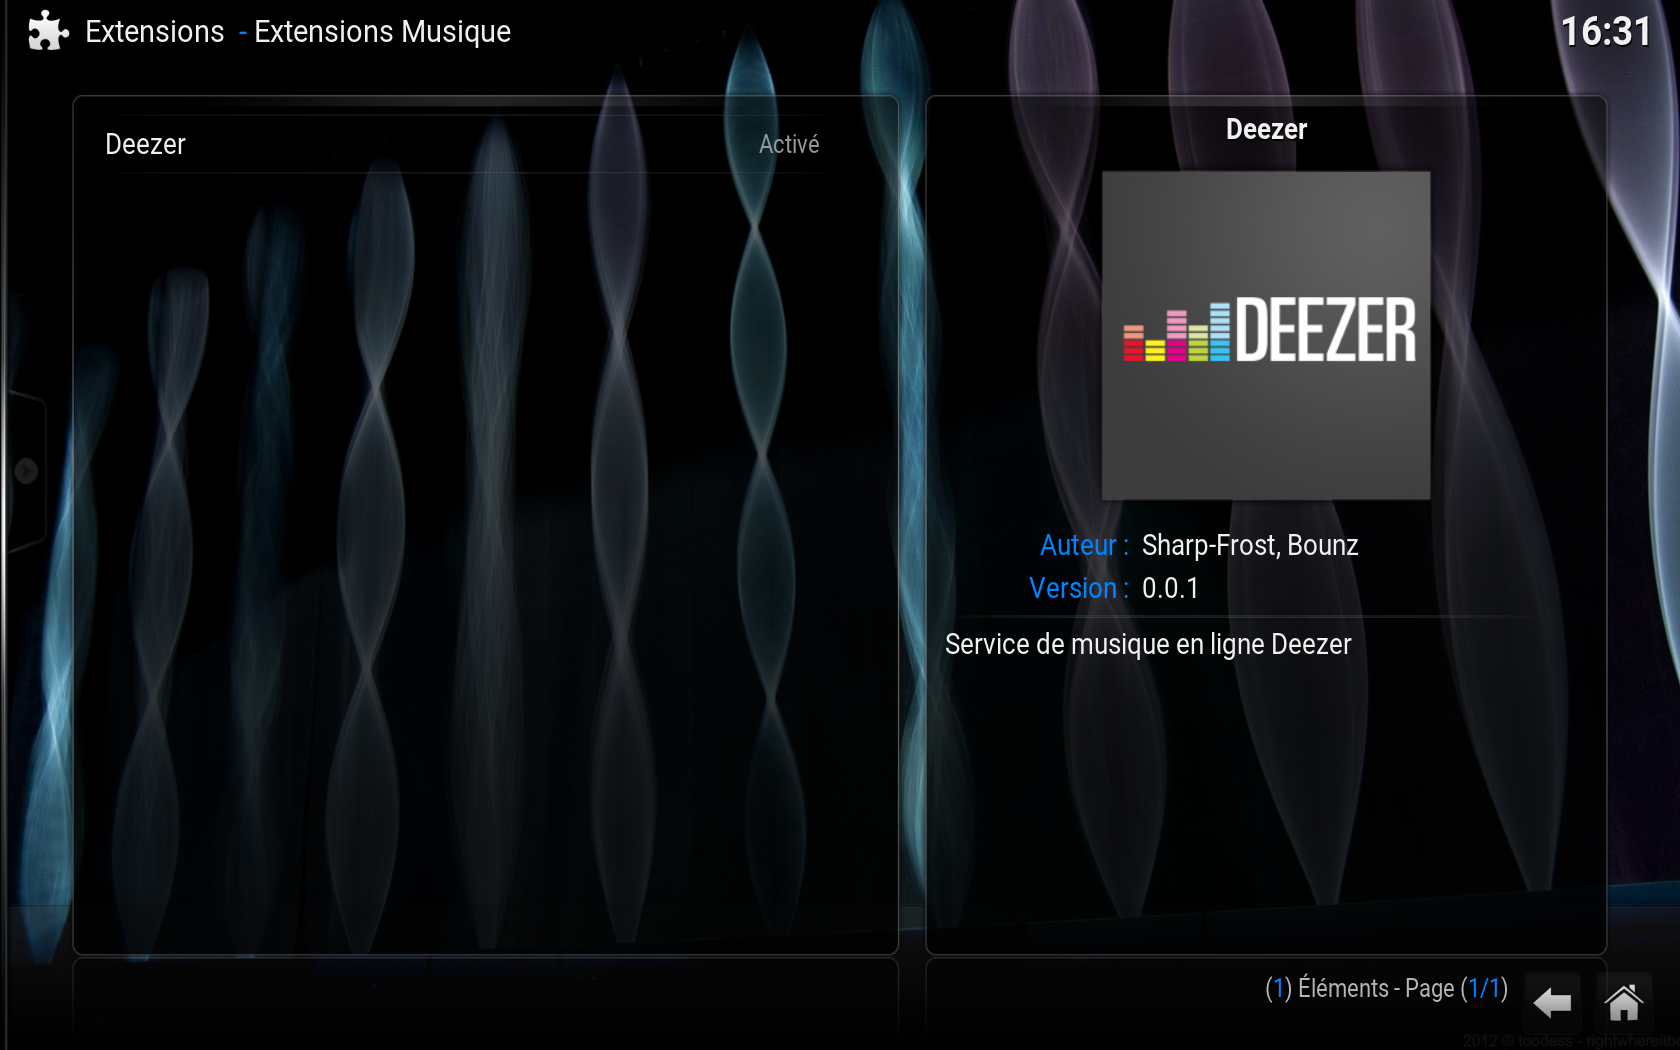
Task: Open the side panel arrow tab
Action: 26,471
